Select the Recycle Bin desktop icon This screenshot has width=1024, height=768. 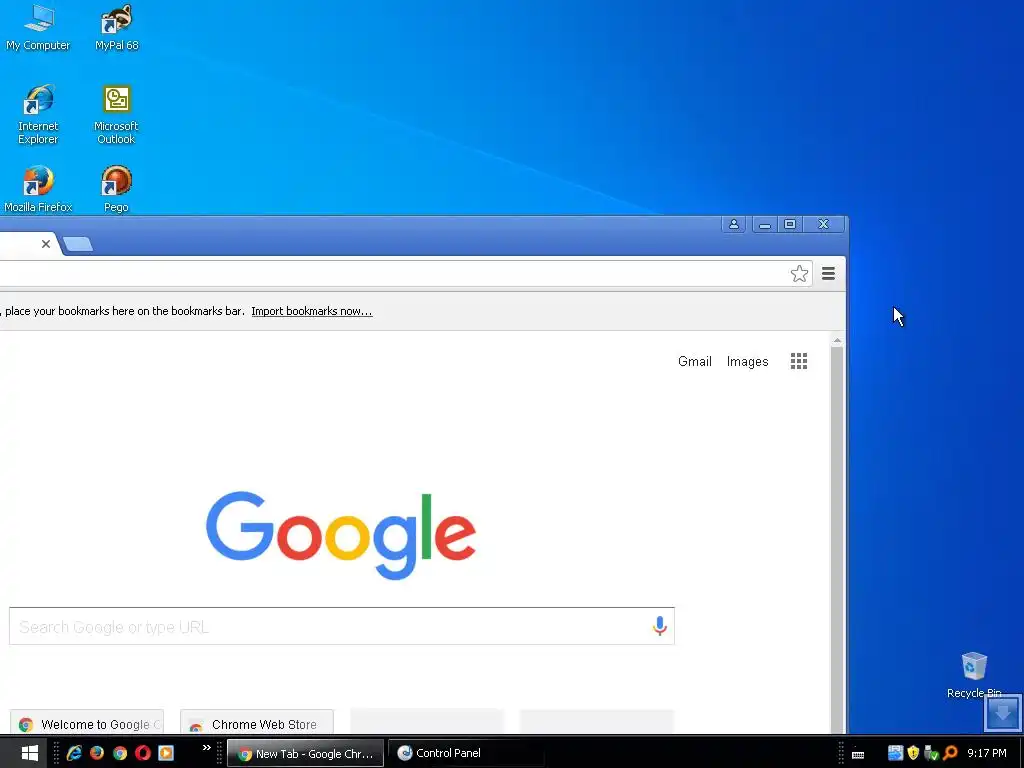click(974, 675)
